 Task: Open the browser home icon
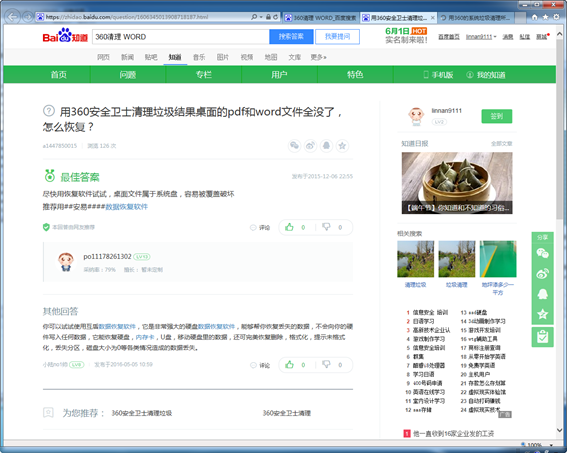click(534, 17)
